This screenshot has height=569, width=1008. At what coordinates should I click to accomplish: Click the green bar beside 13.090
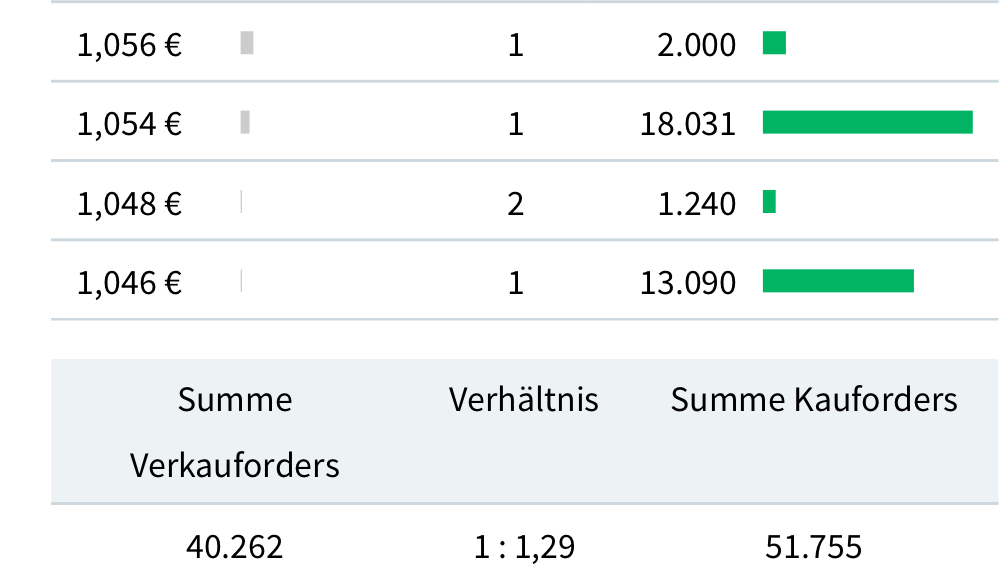pos(838,281)
